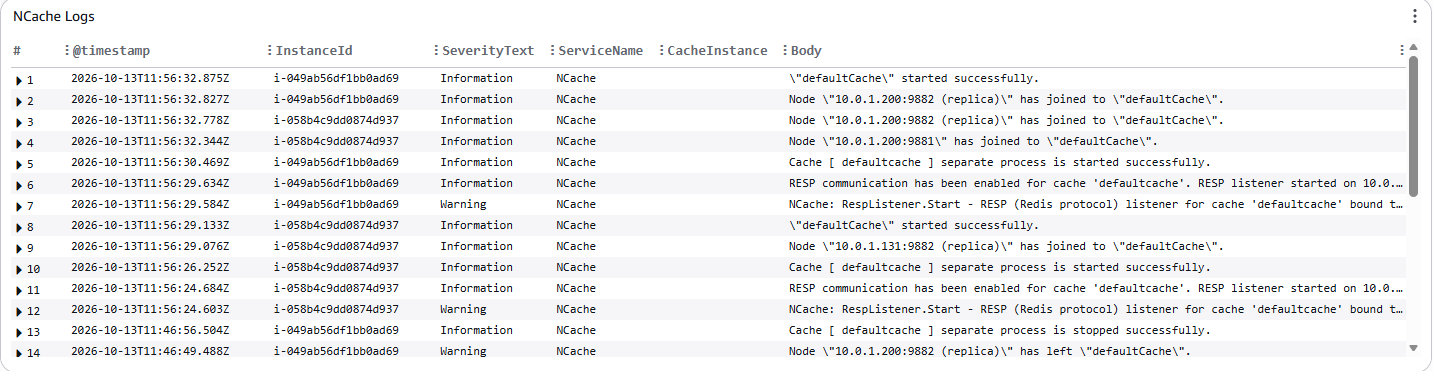The width and height of the screenshot is (1433, 371).
Task: Select timestamp 2026-10-13T11:46:49.488Z
Action: (x=150, y=352)
